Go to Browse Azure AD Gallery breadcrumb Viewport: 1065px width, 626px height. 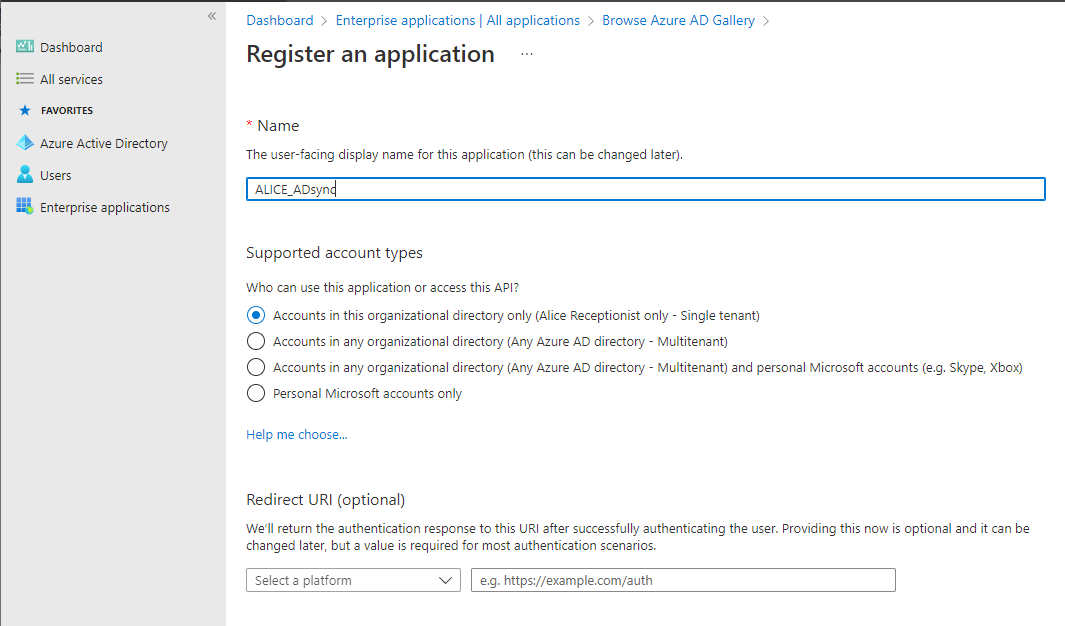click(679, 20)
